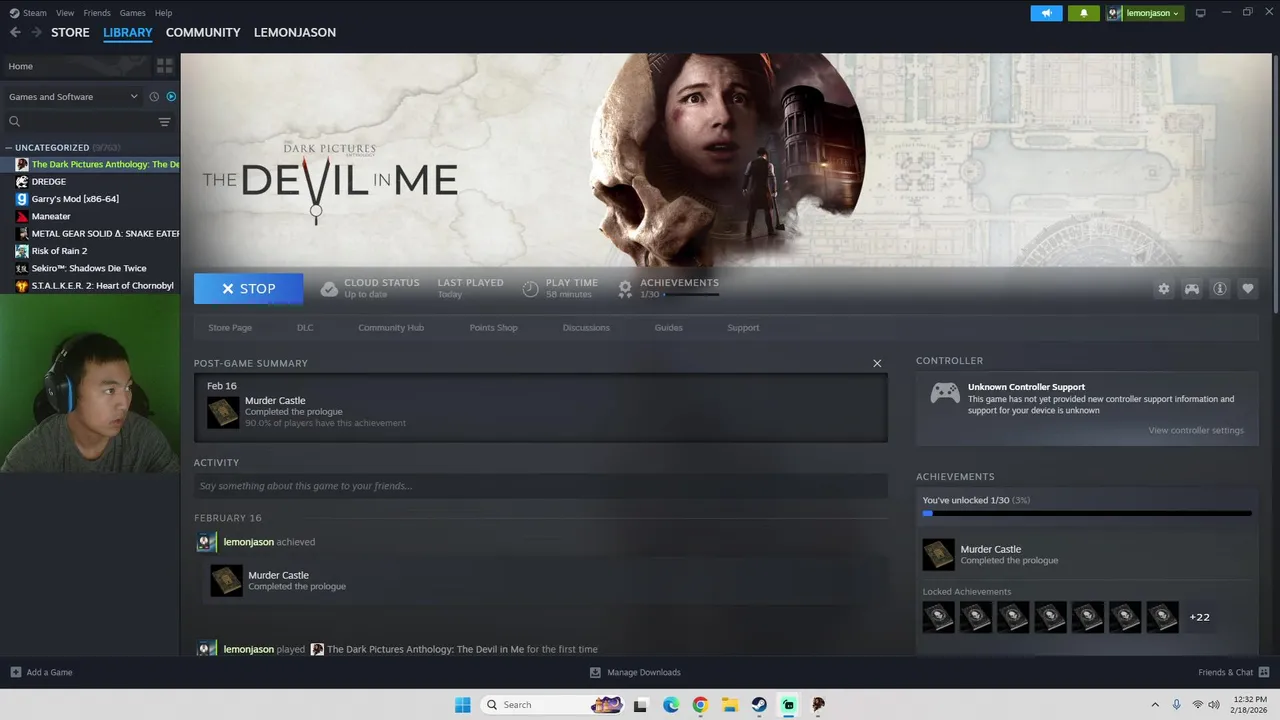Screen dimensions: 1280x720
Task: Open the Guides link
Action: pos(669,328)
